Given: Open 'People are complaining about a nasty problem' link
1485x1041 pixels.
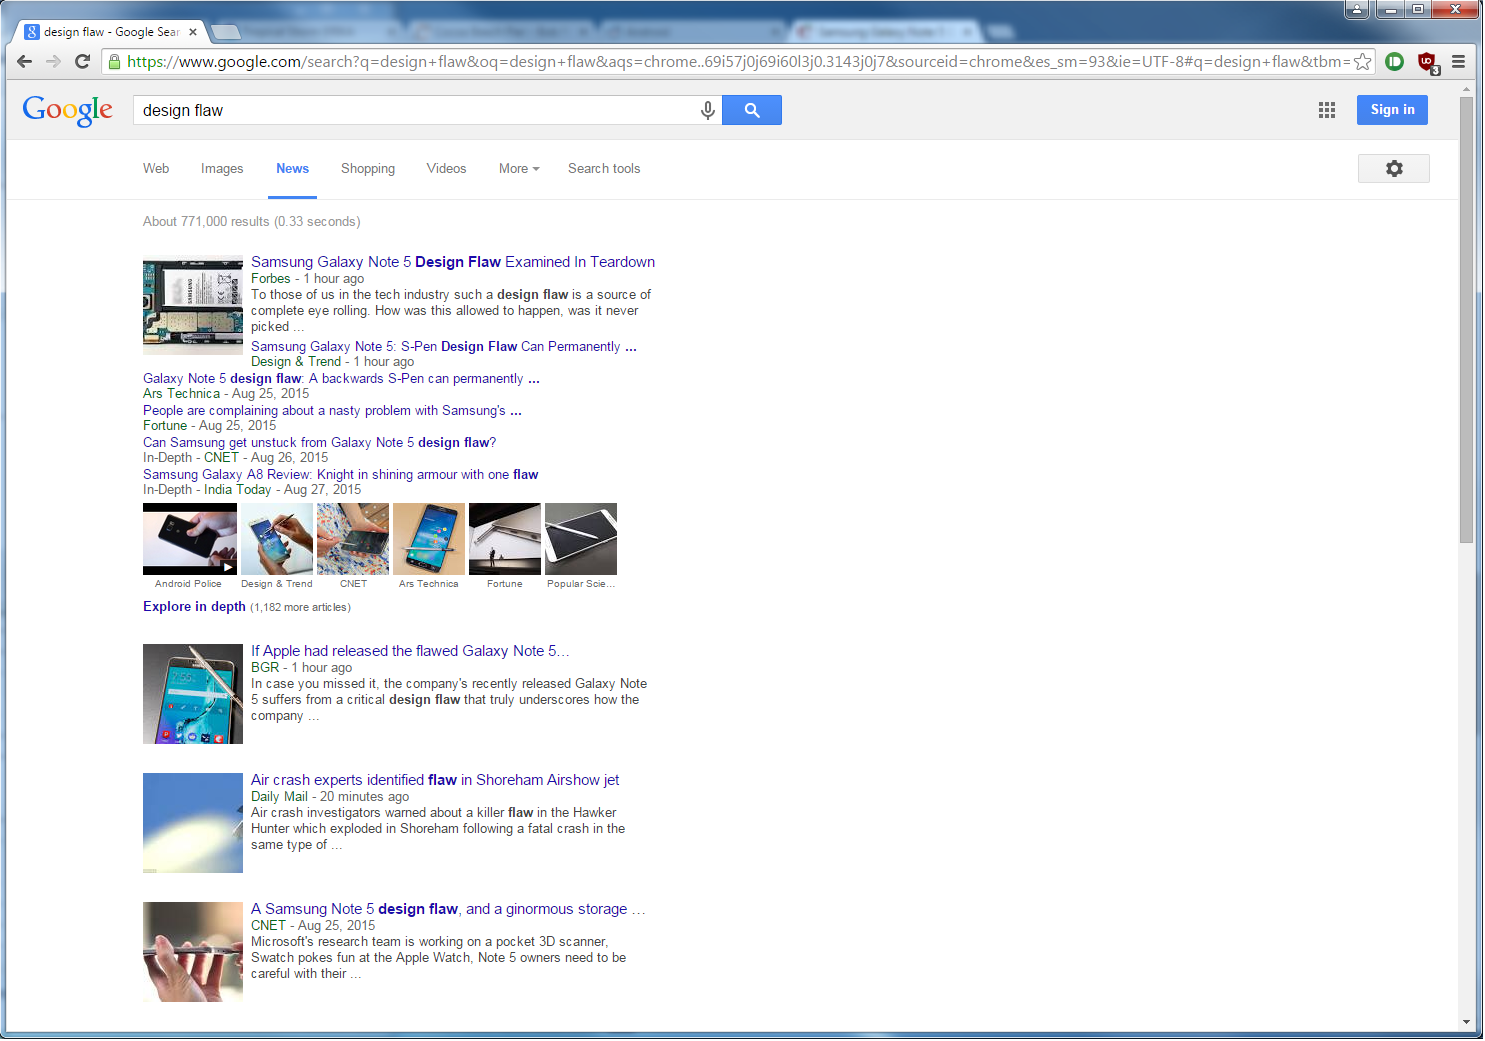Looking at the screenshot, I should coord(332,411).
